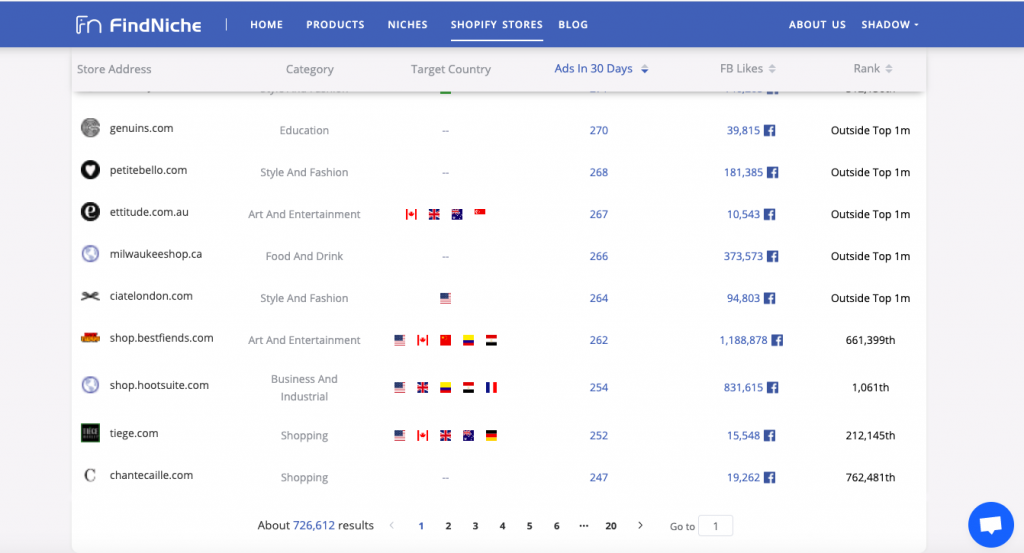This screenshot has width=1024, height=553.
Task: Open Facebook icon for shop.bestfiends.com
Action: [777, 340]
